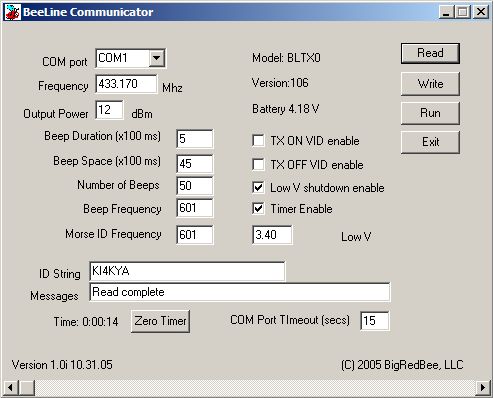Click the horizontal scrollbar right arrow
The width and height of the screenshot is (493, 398).
483,387
